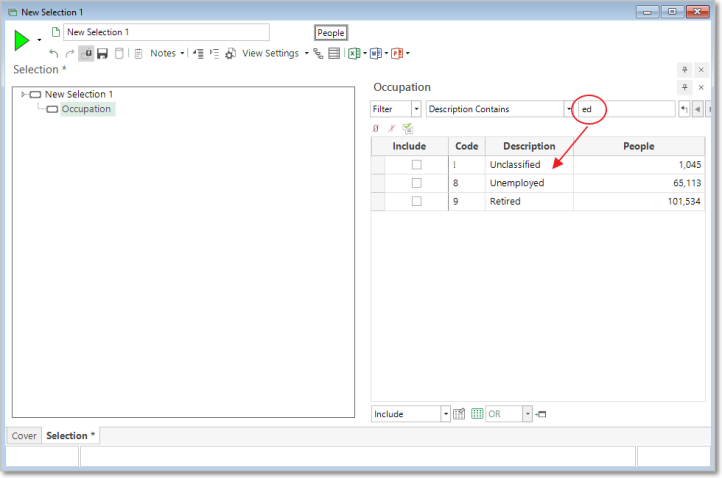This screenshot has height=478, width=722.
Task: Open the Description Contains dropdown
Action: point(568,109)
